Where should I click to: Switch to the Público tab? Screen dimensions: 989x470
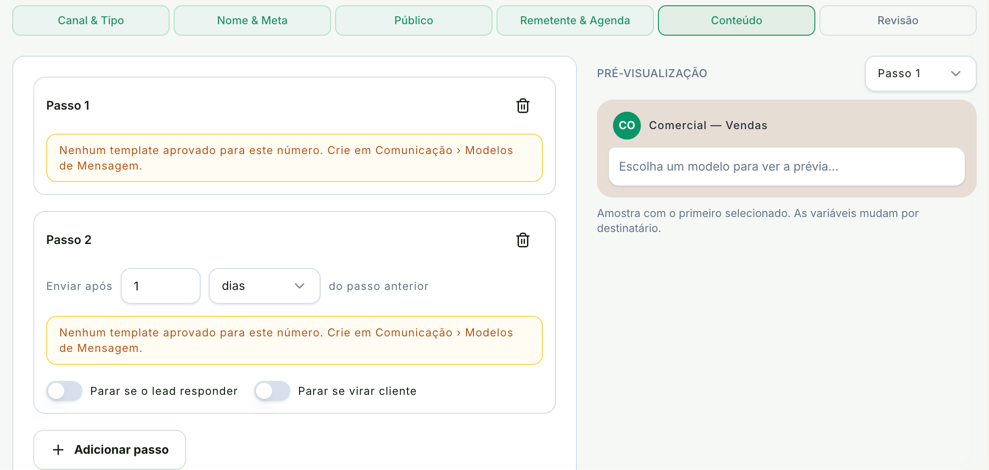(414, 20)
